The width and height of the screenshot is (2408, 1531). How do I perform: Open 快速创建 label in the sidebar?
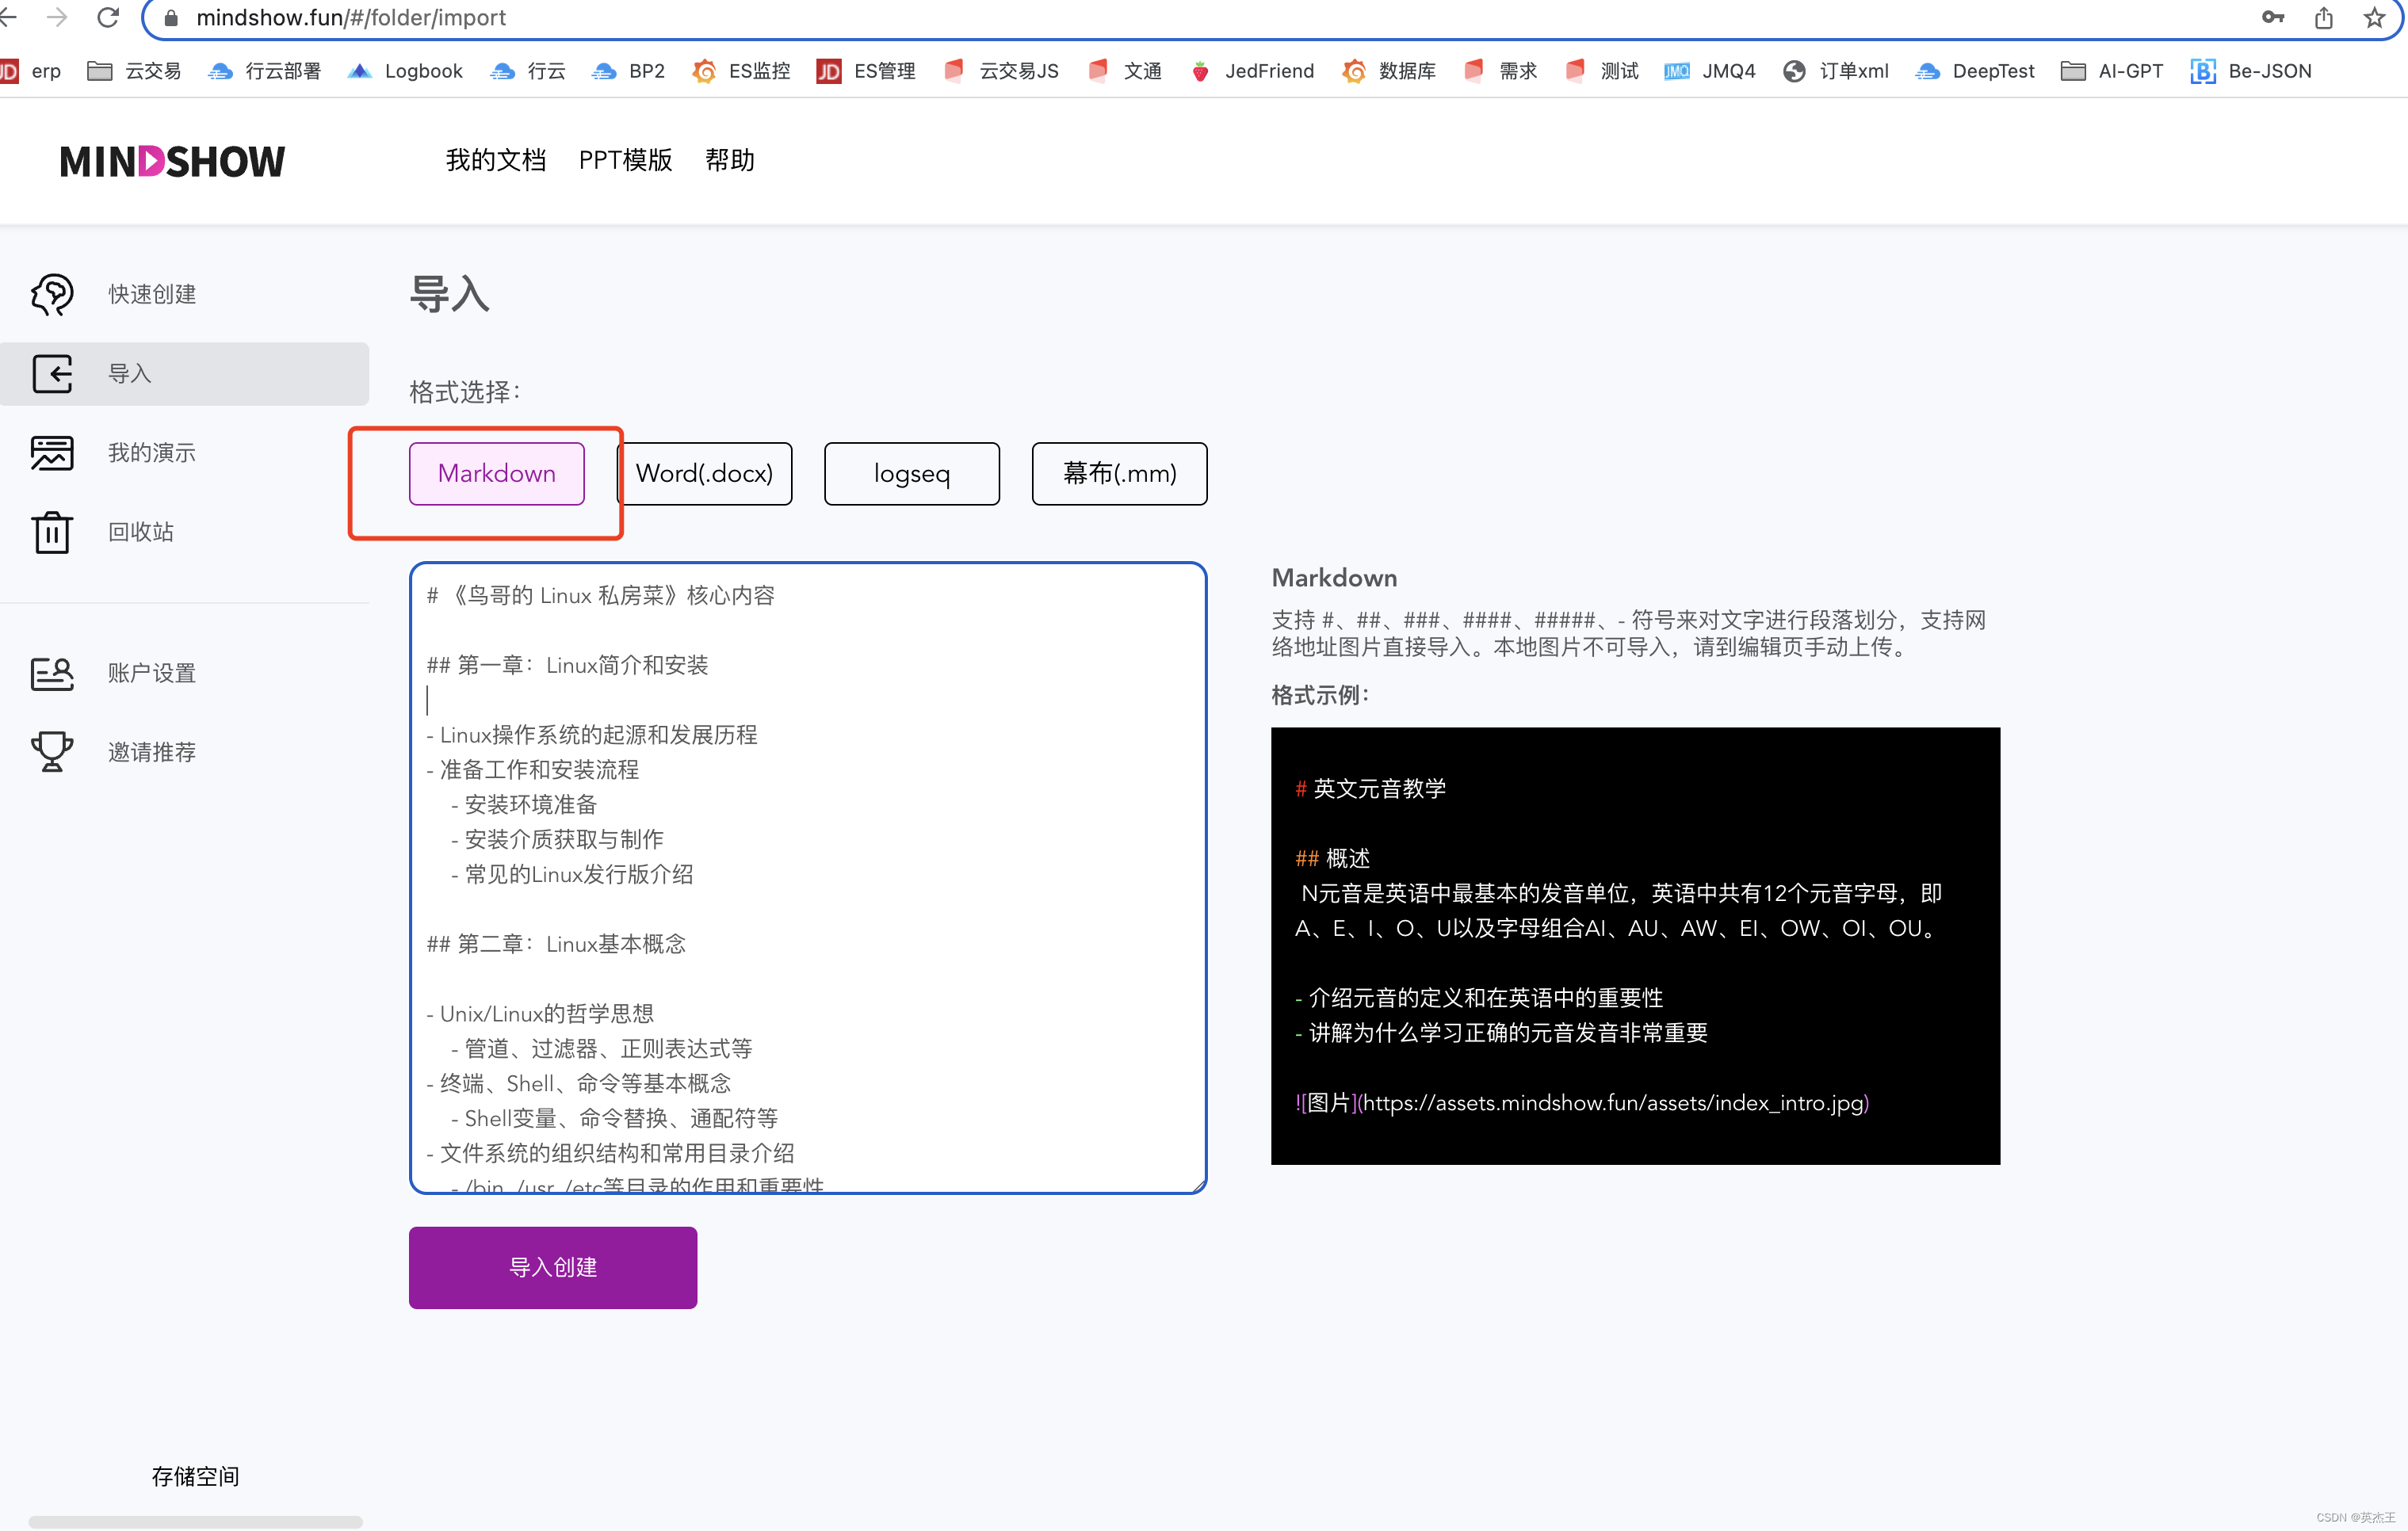point(152,294)
